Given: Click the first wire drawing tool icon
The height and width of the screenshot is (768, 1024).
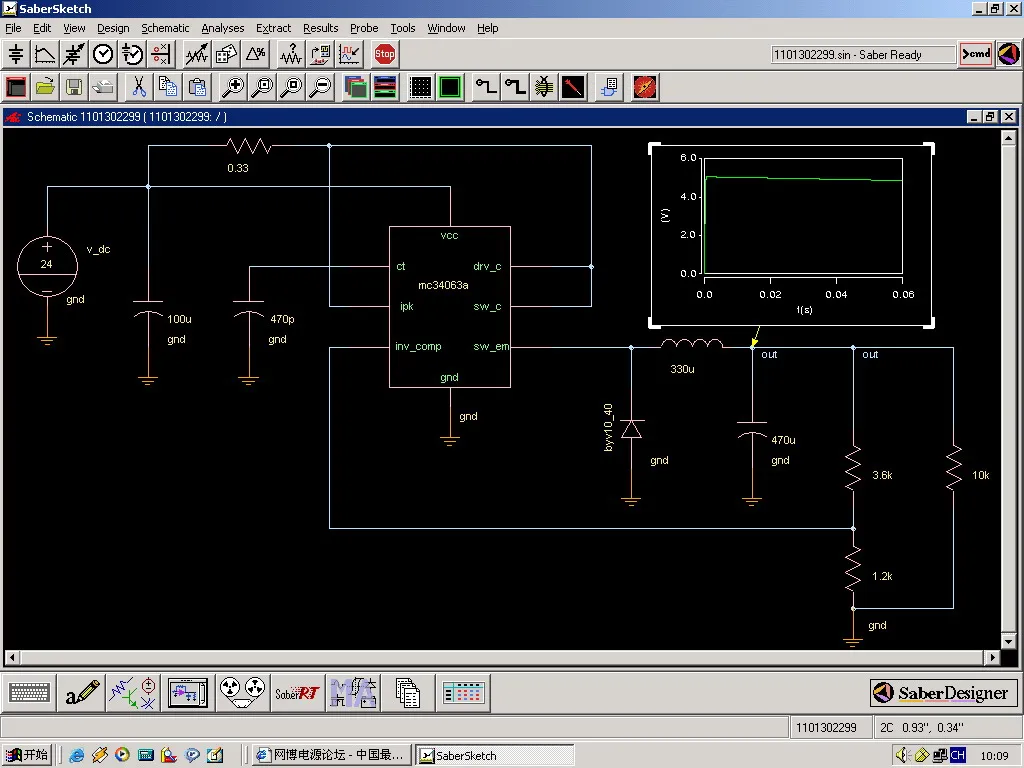Looking at the screenshot, I should click(486, 87).
